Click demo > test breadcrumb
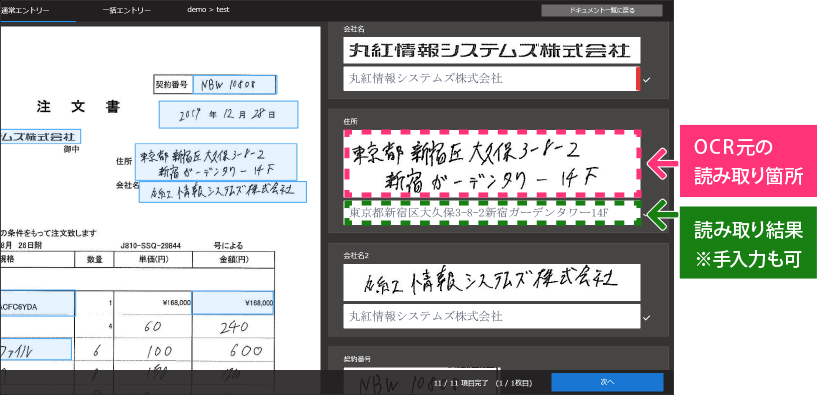The height and width of the screenshot is (395, 817). click(x=208, y=9)
